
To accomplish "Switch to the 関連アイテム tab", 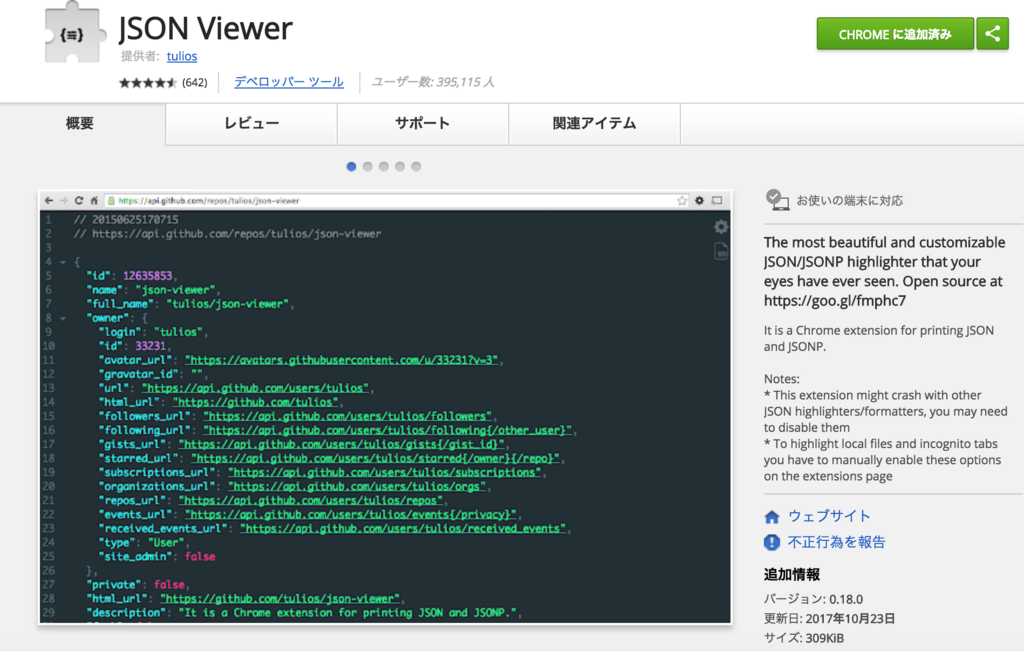I will click(594, 123).
